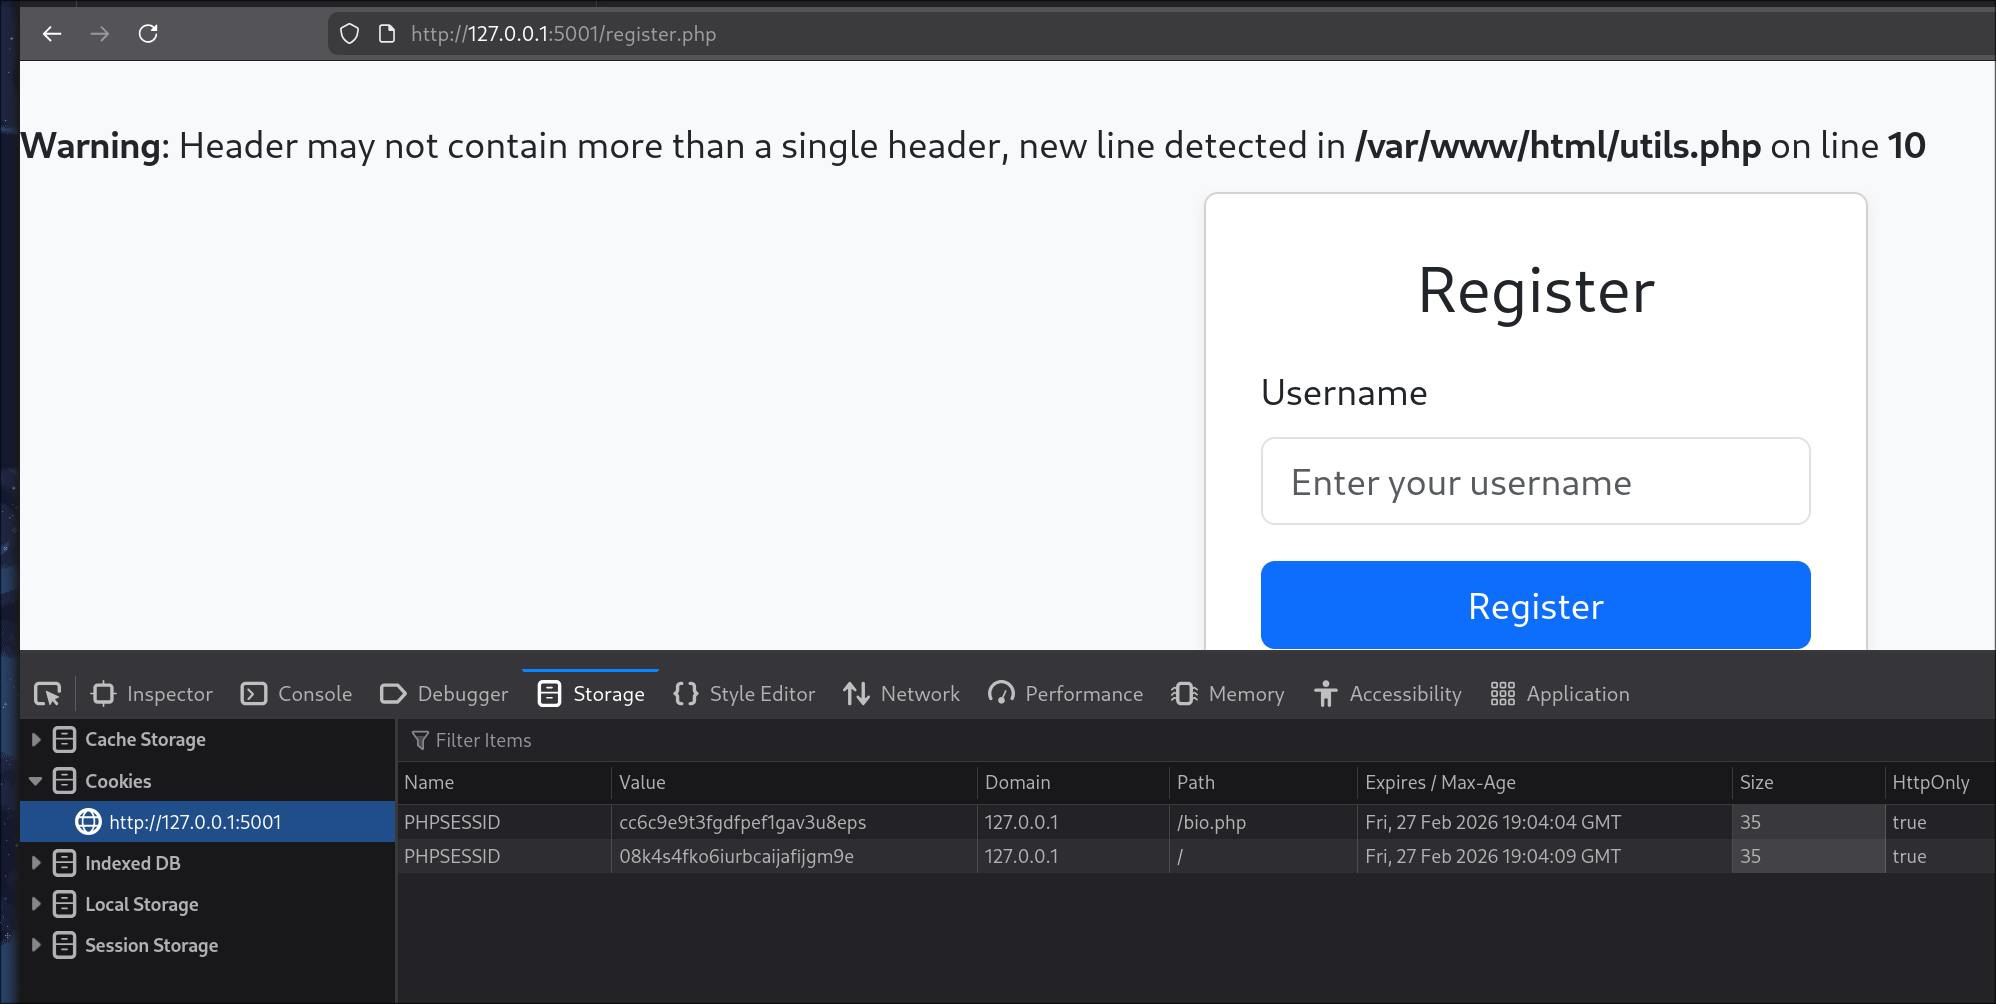1996x1004 pixels.
Task: Open the Inspector tab
Action: point(152,694)
